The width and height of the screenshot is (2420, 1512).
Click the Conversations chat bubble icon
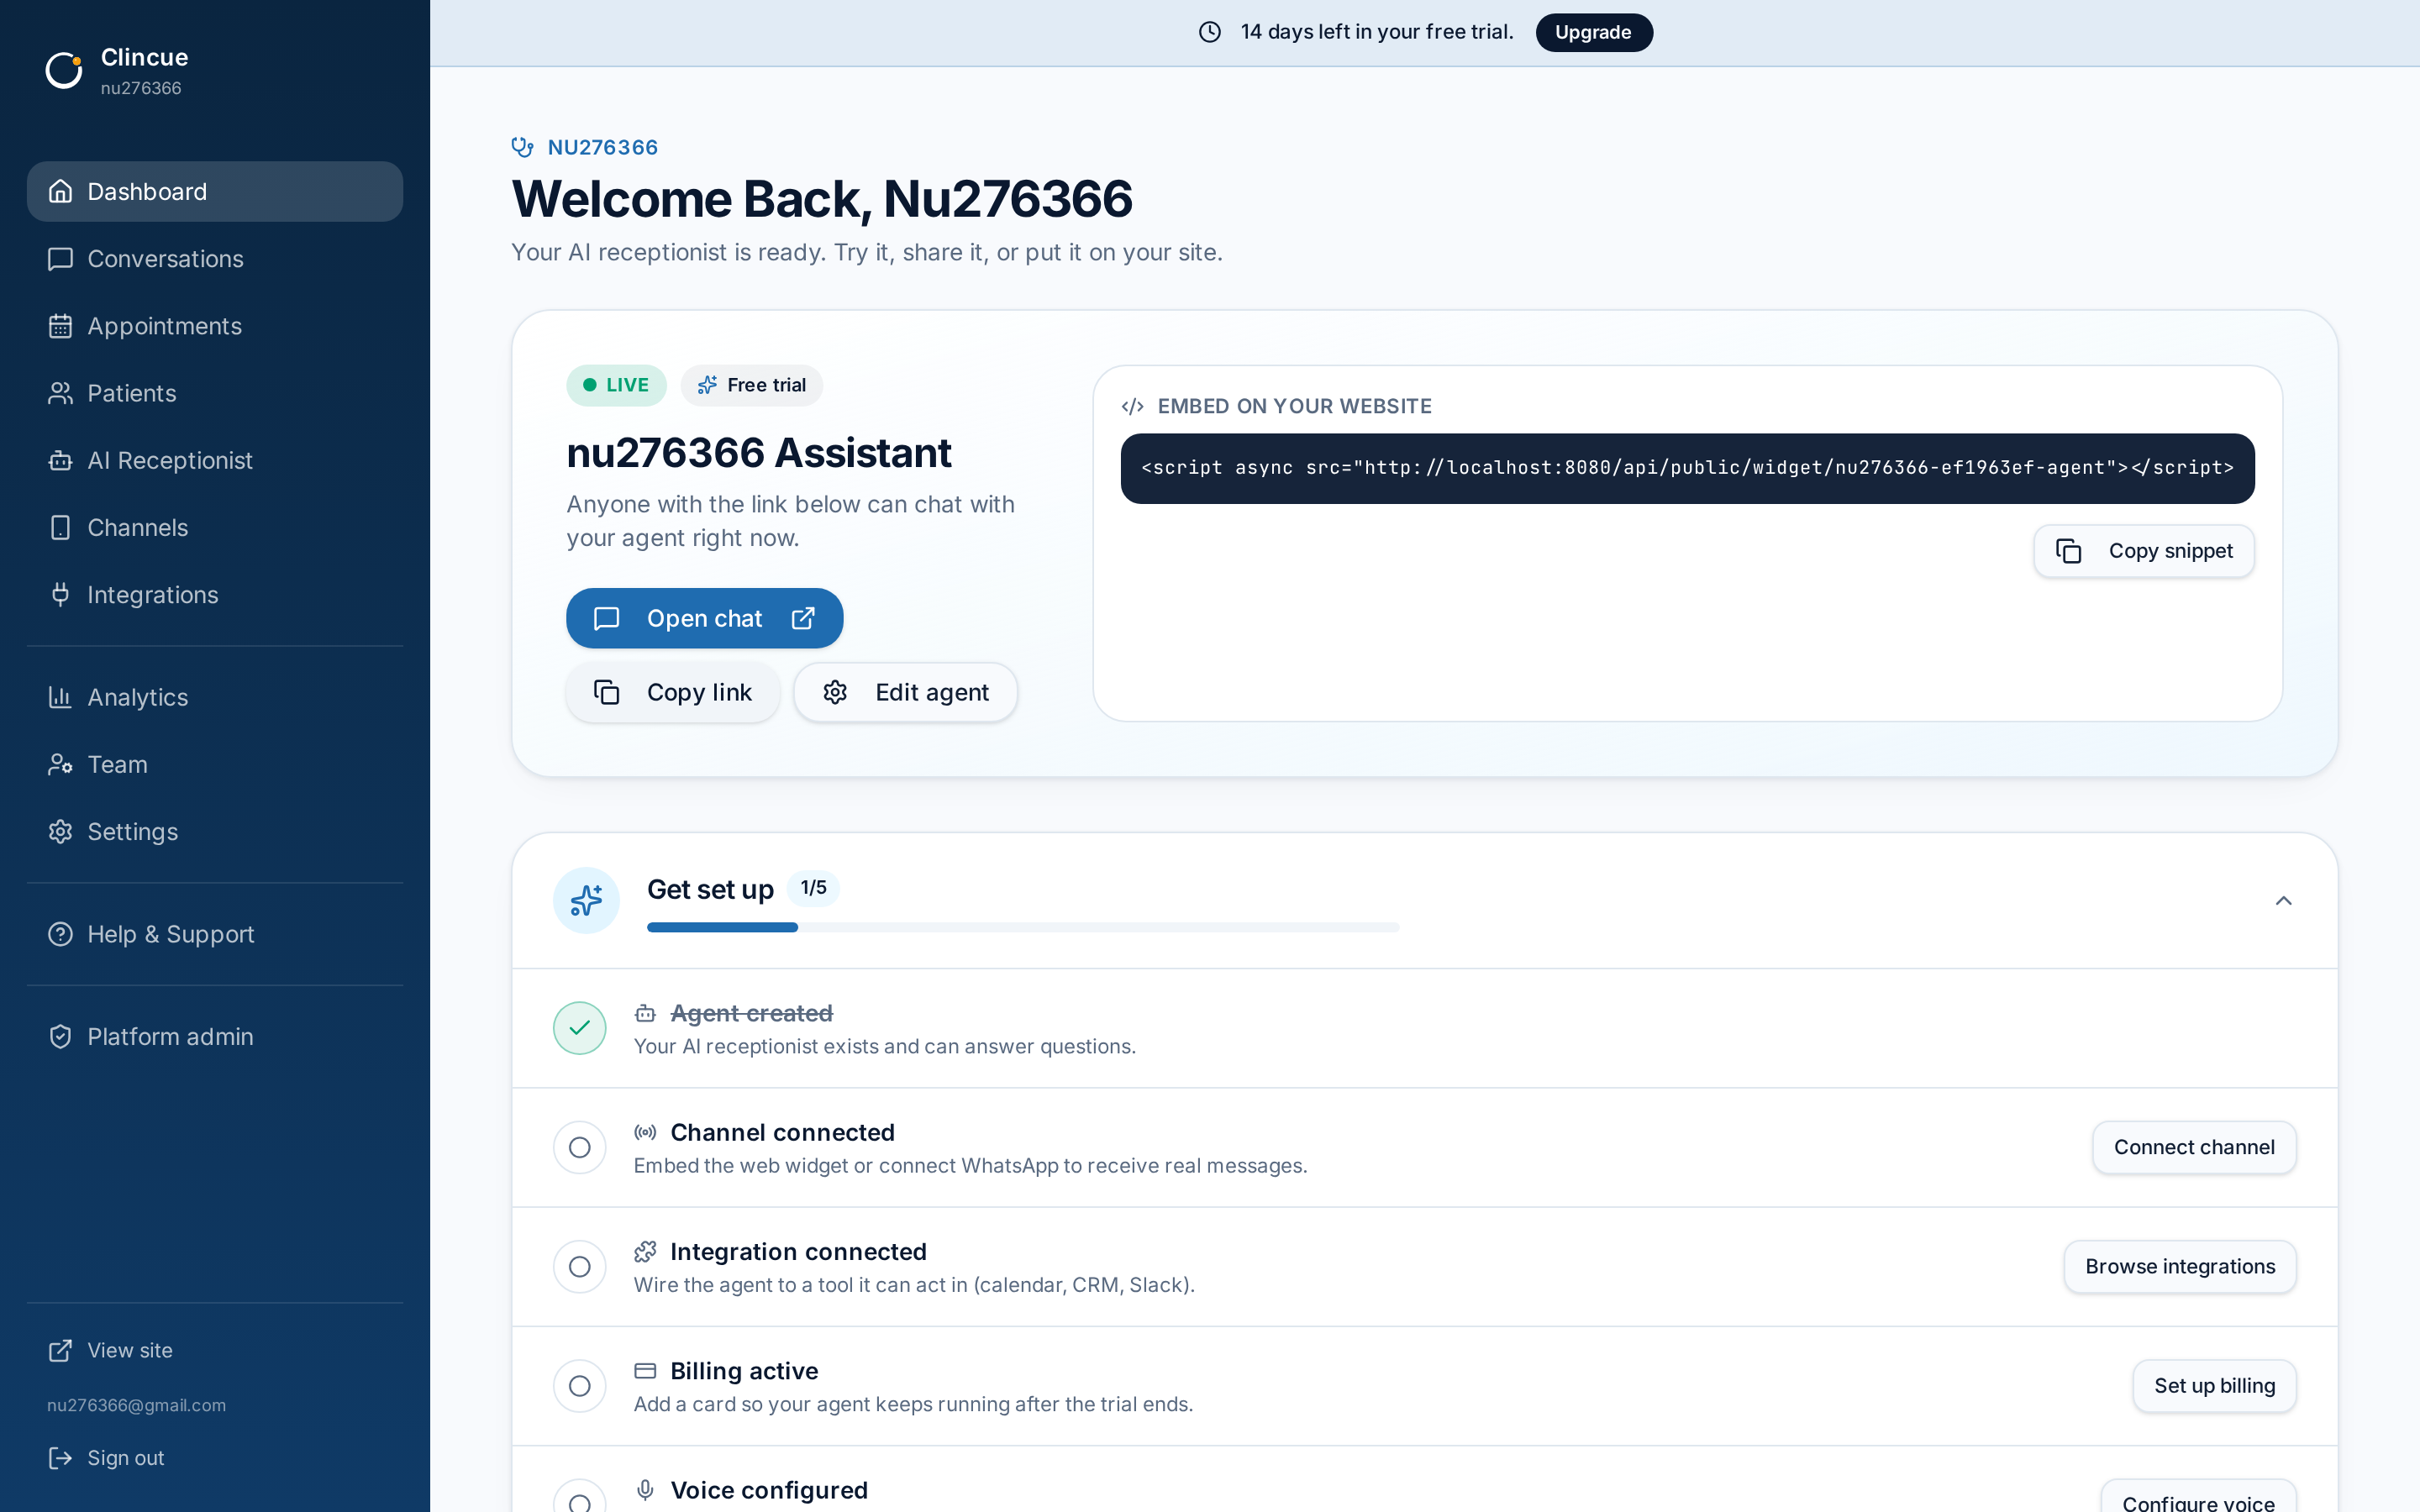(61, 259)
